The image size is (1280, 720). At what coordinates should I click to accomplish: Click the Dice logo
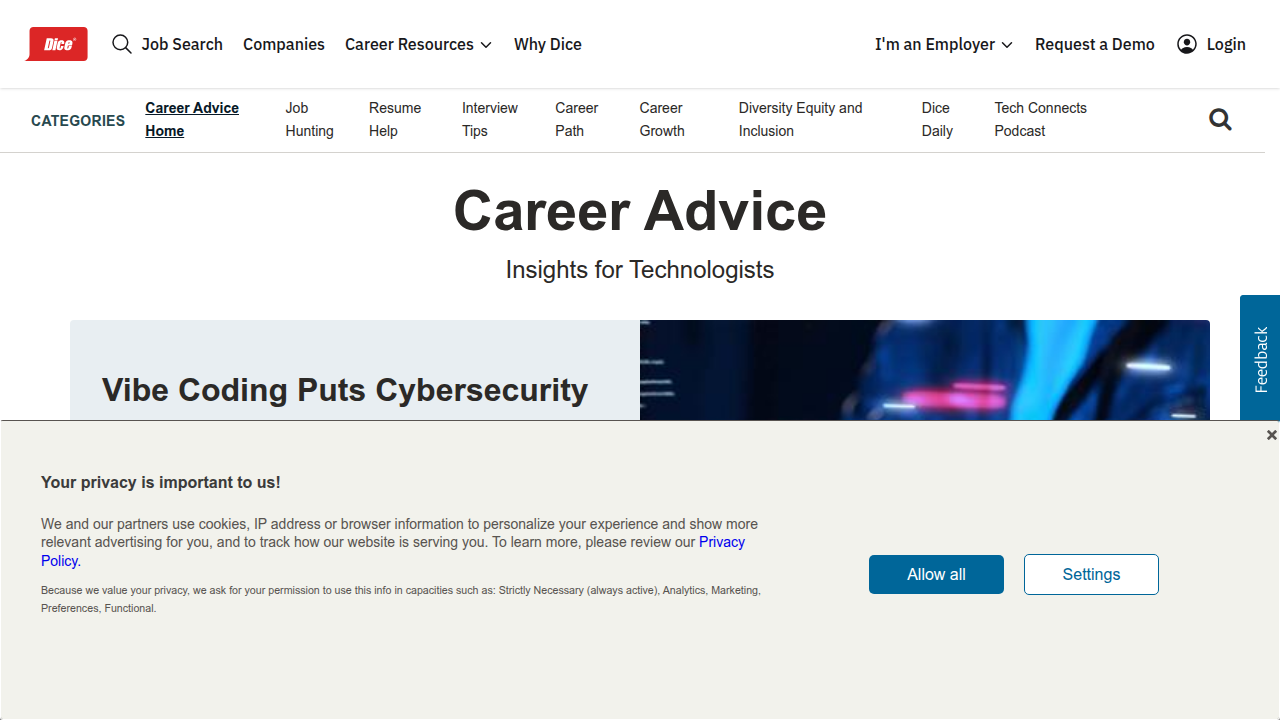coord(57,44)
